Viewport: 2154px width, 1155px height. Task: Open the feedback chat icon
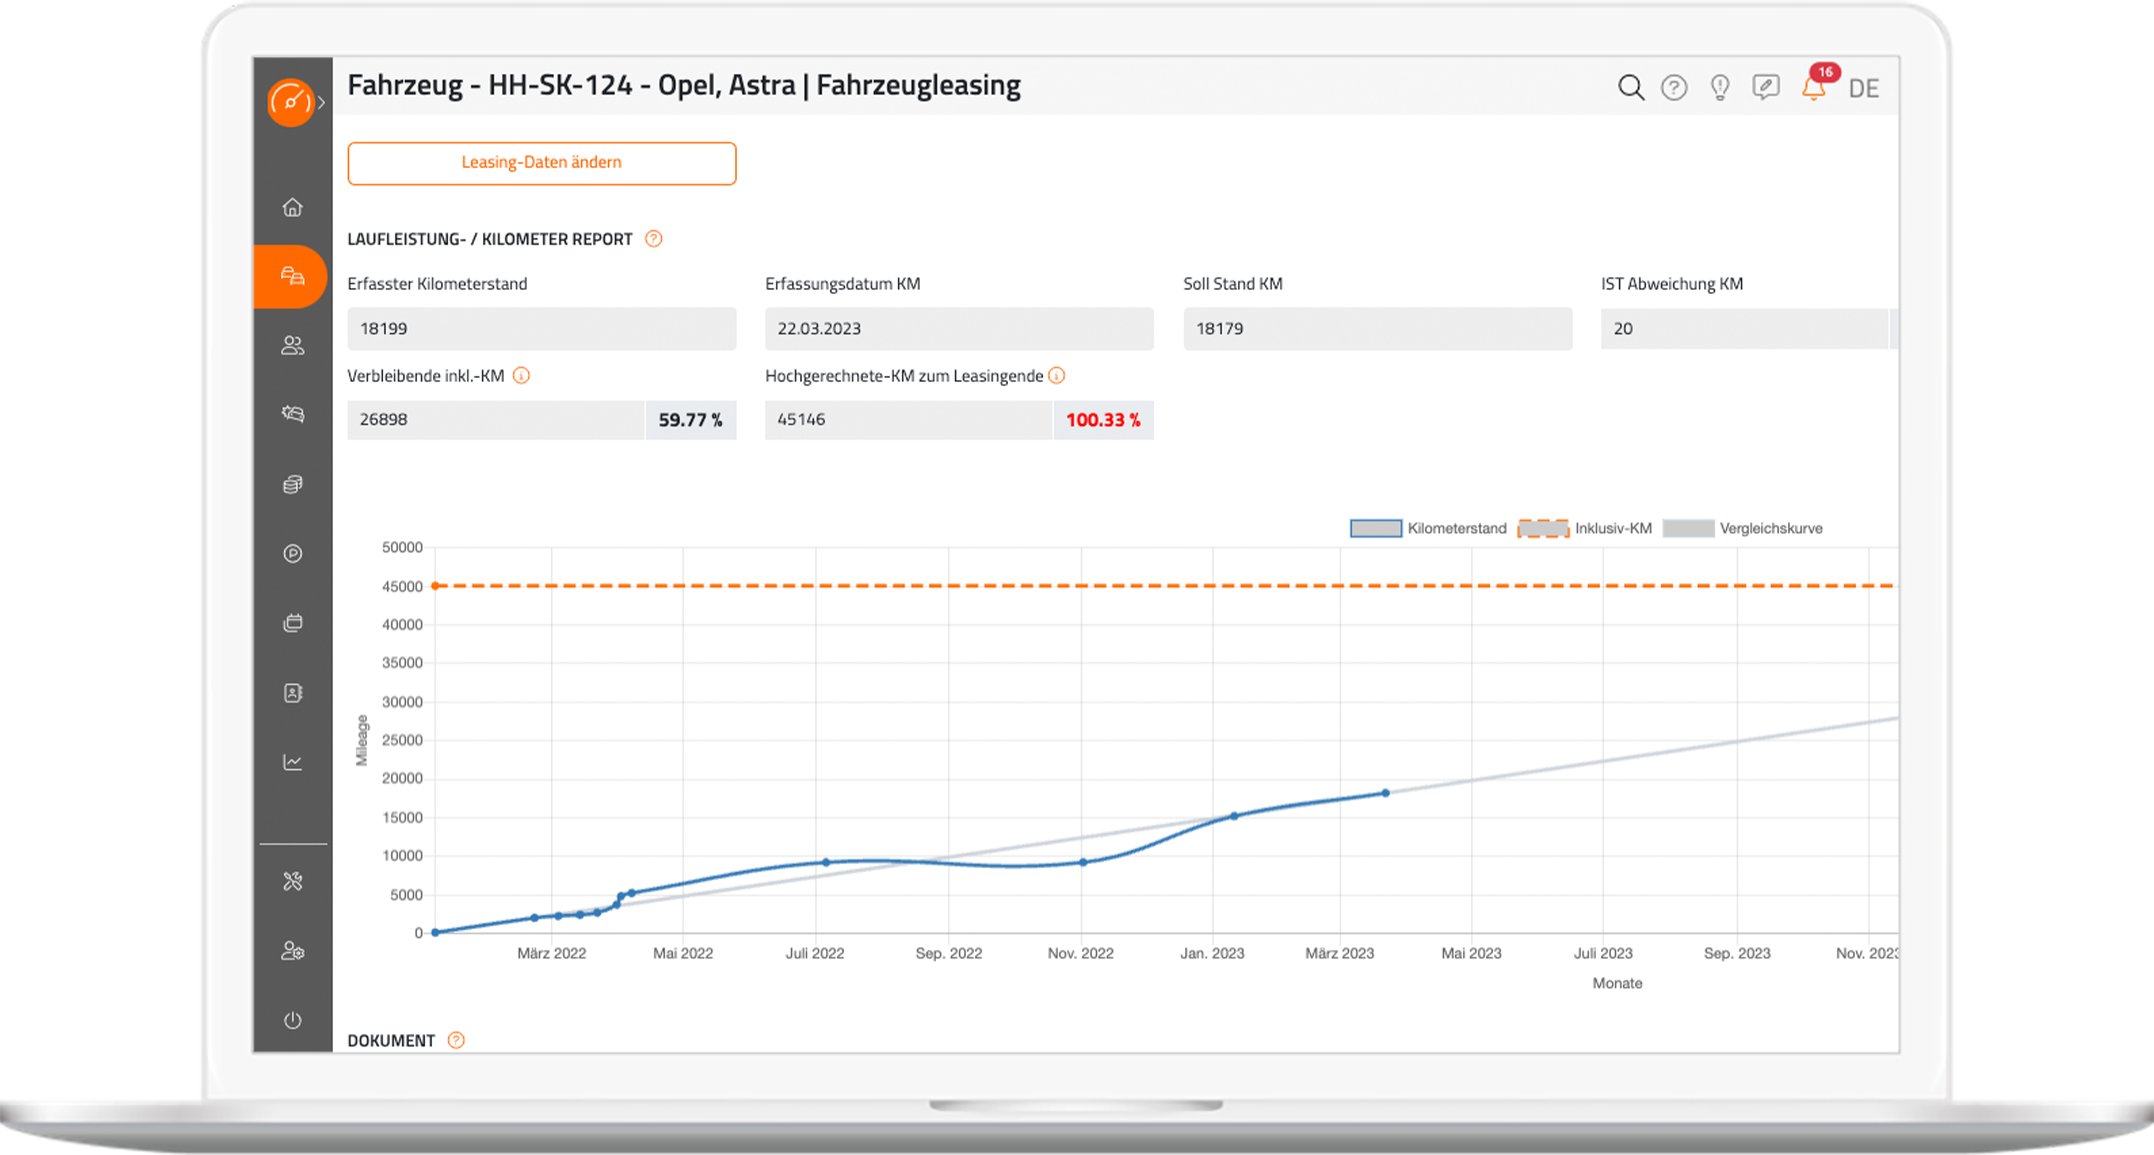pos(1766,87)
